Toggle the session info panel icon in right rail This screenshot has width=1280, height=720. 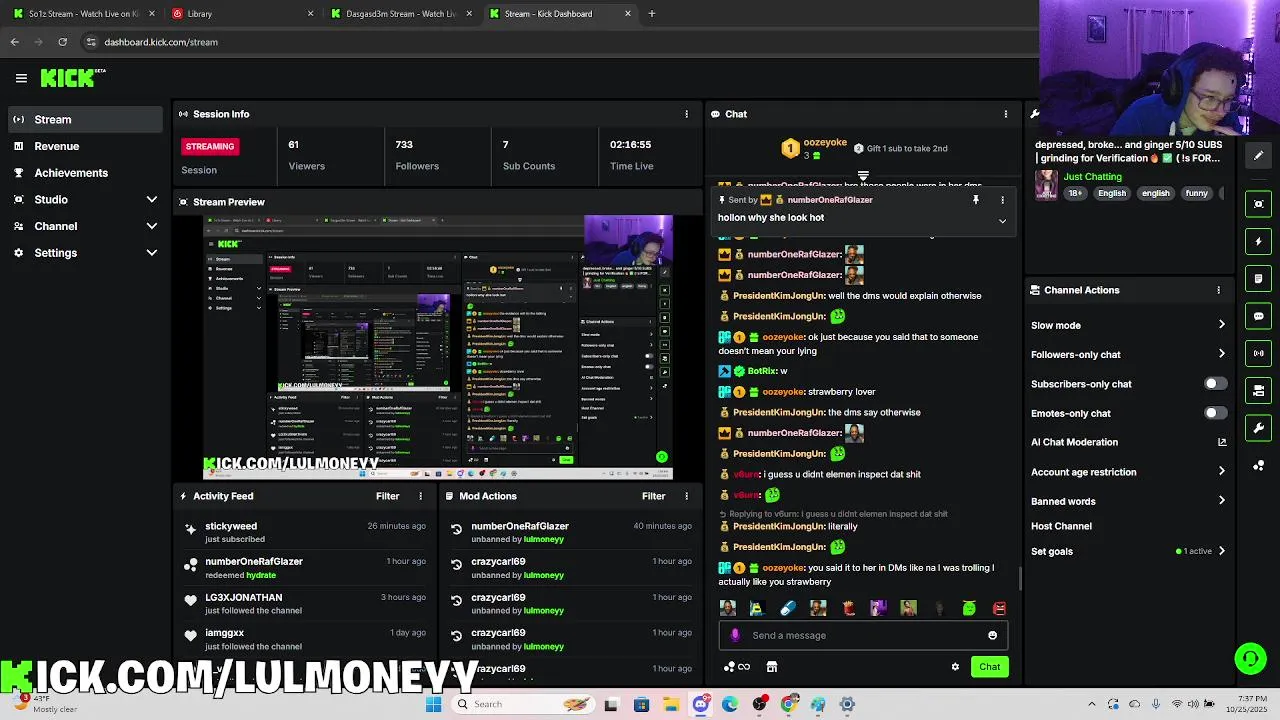pos(1258,204)
